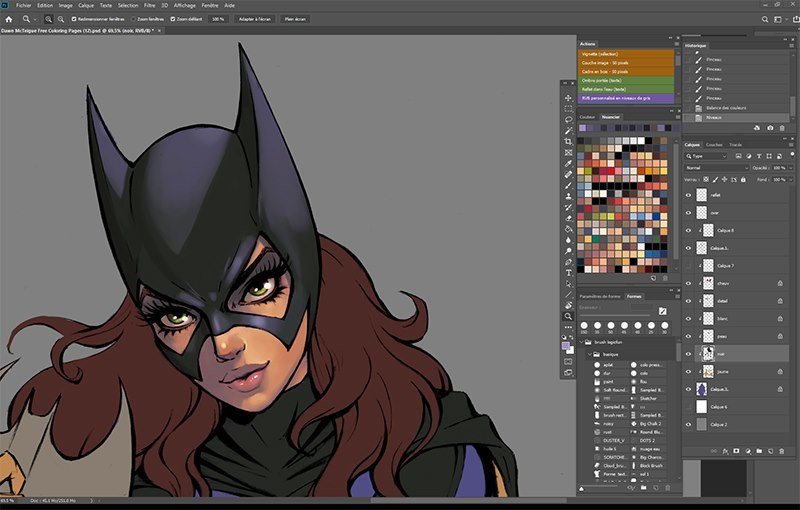This screenshot has width=800, height=510.
Task: Click the Home icon in options bar
Action: pos(9,19)
